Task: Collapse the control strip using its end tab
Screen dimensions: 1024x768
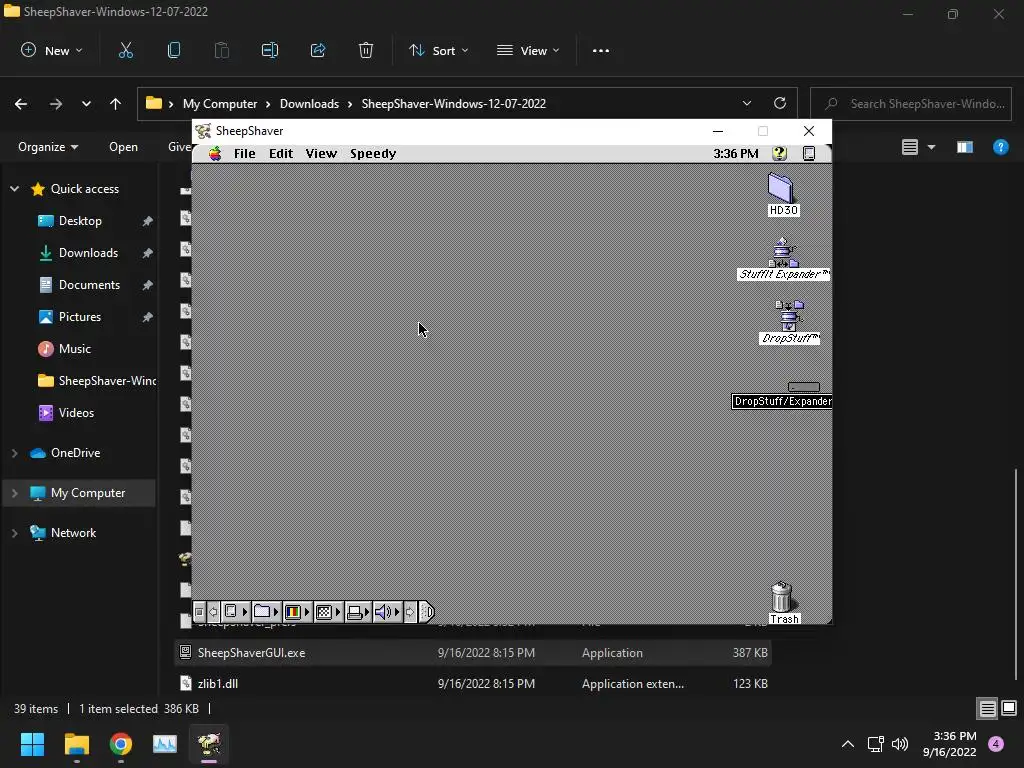Action: click(x=426, y=612)
